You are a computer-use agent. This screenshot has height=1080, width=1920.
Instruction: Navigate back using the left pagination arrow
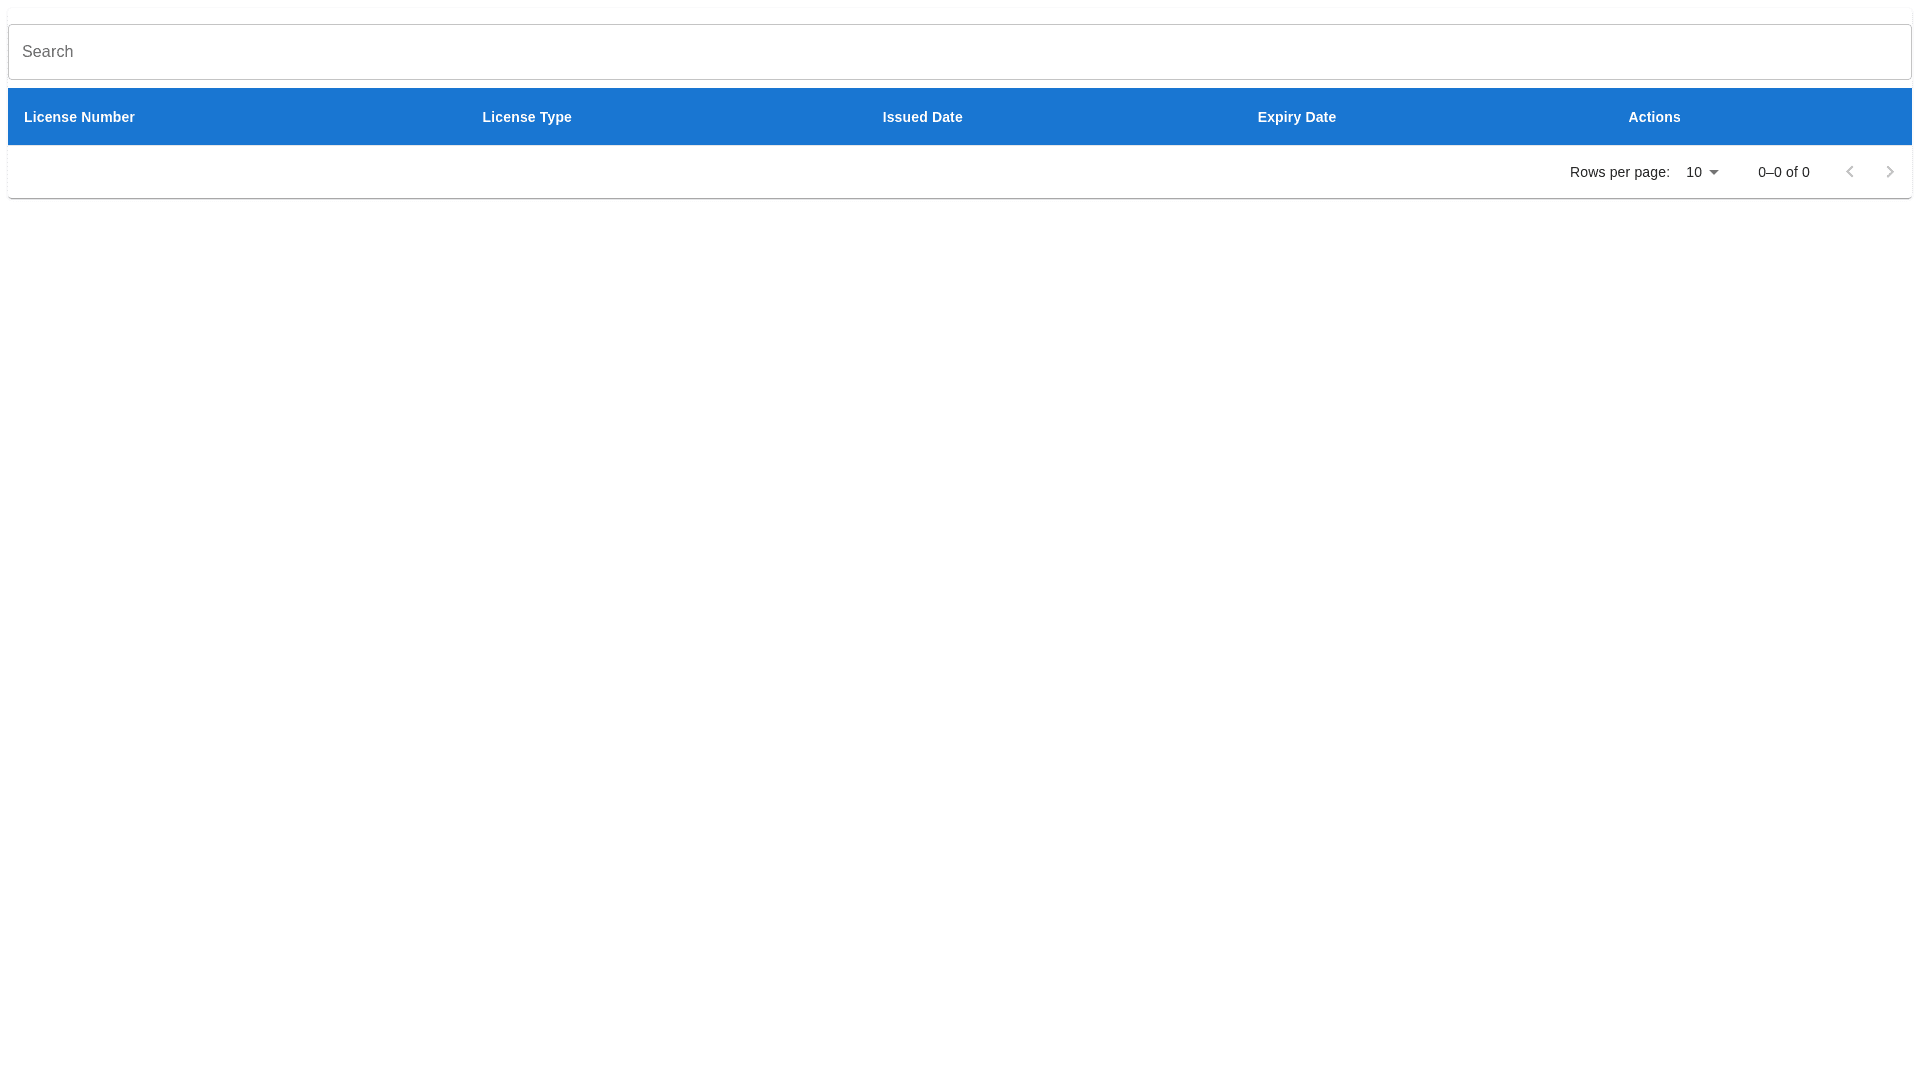pyautogui.click(x=1850, y=171)
